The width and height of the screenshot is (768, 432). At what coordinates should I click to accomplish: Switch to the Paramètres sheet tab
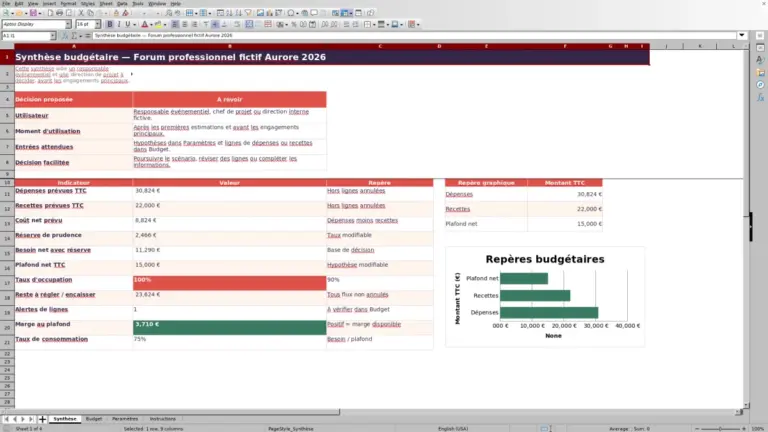coord(125,419)
